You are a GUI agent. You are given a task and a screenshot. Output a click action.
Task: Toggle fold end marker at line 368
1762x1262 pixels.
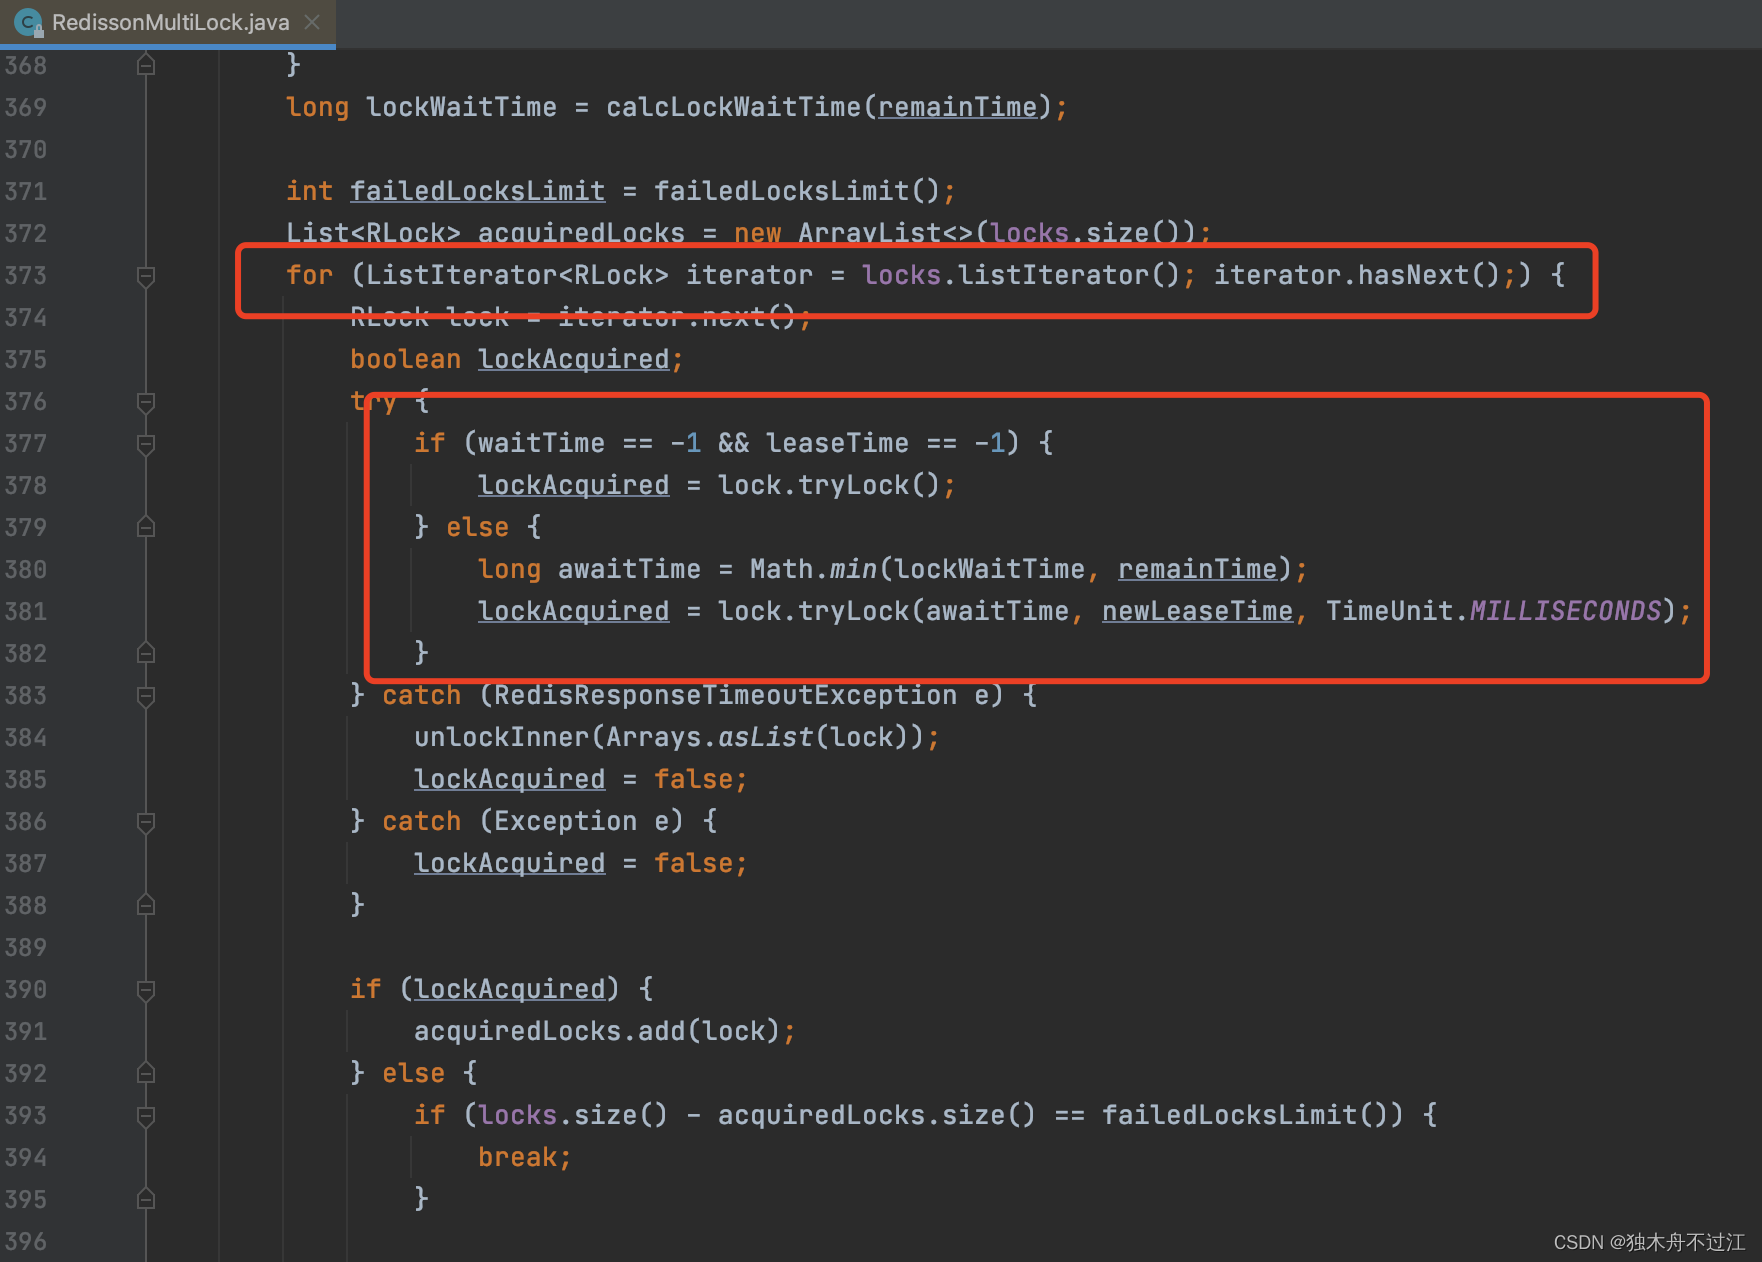click(146, 65)
